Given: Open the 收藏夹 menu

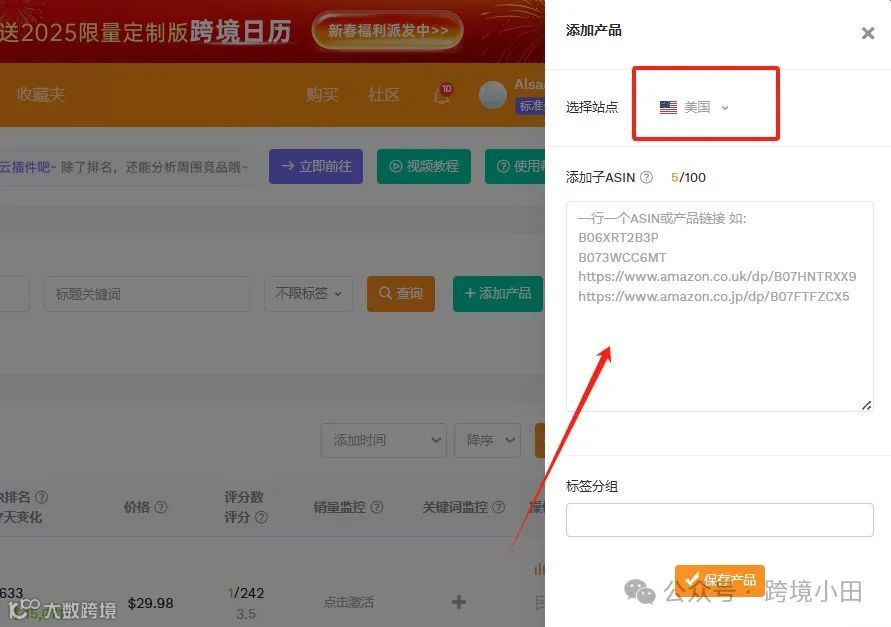Looking at the screenshot, I should (40, 94).
